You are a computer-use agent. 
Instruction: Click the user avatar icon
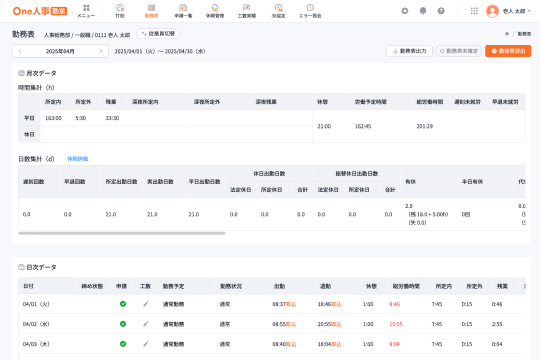coord(492,11)
